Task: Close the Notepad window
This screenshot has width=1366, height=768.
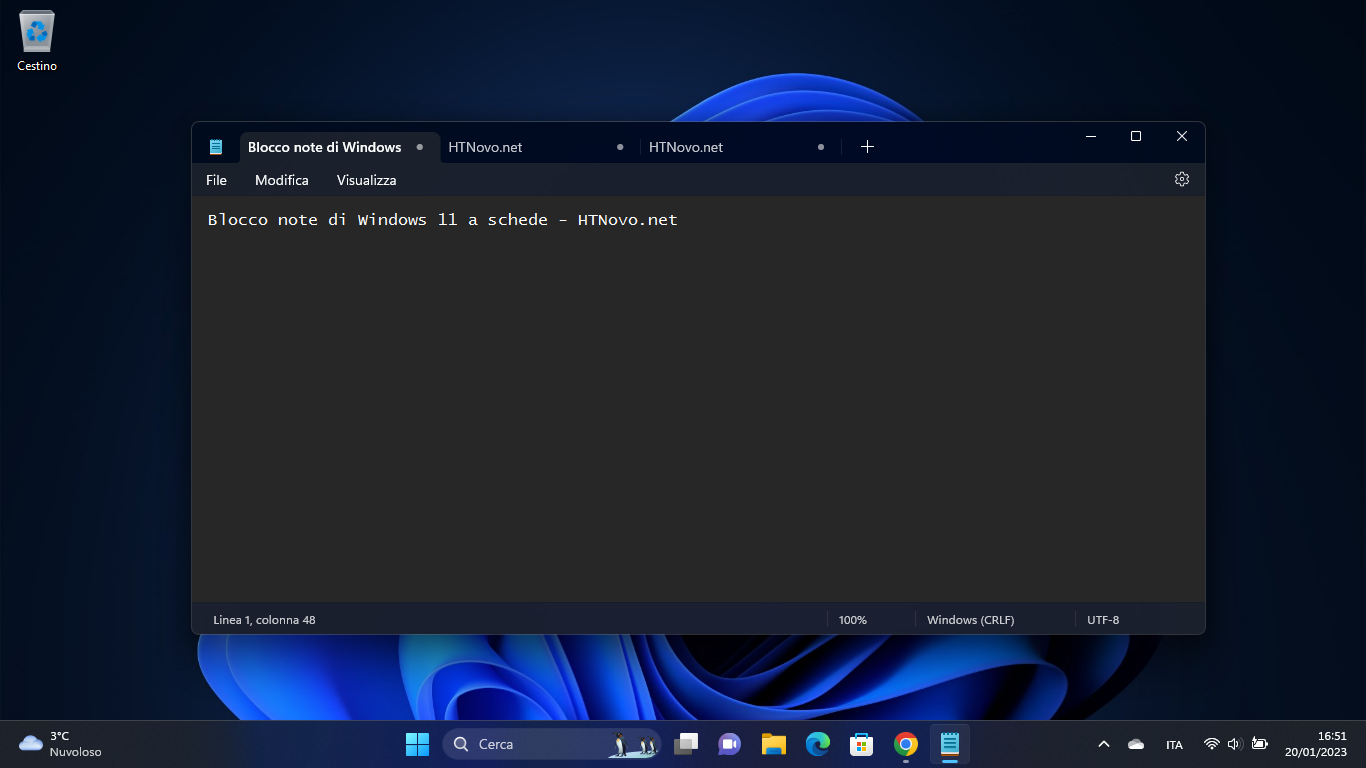Action: 1182,136
